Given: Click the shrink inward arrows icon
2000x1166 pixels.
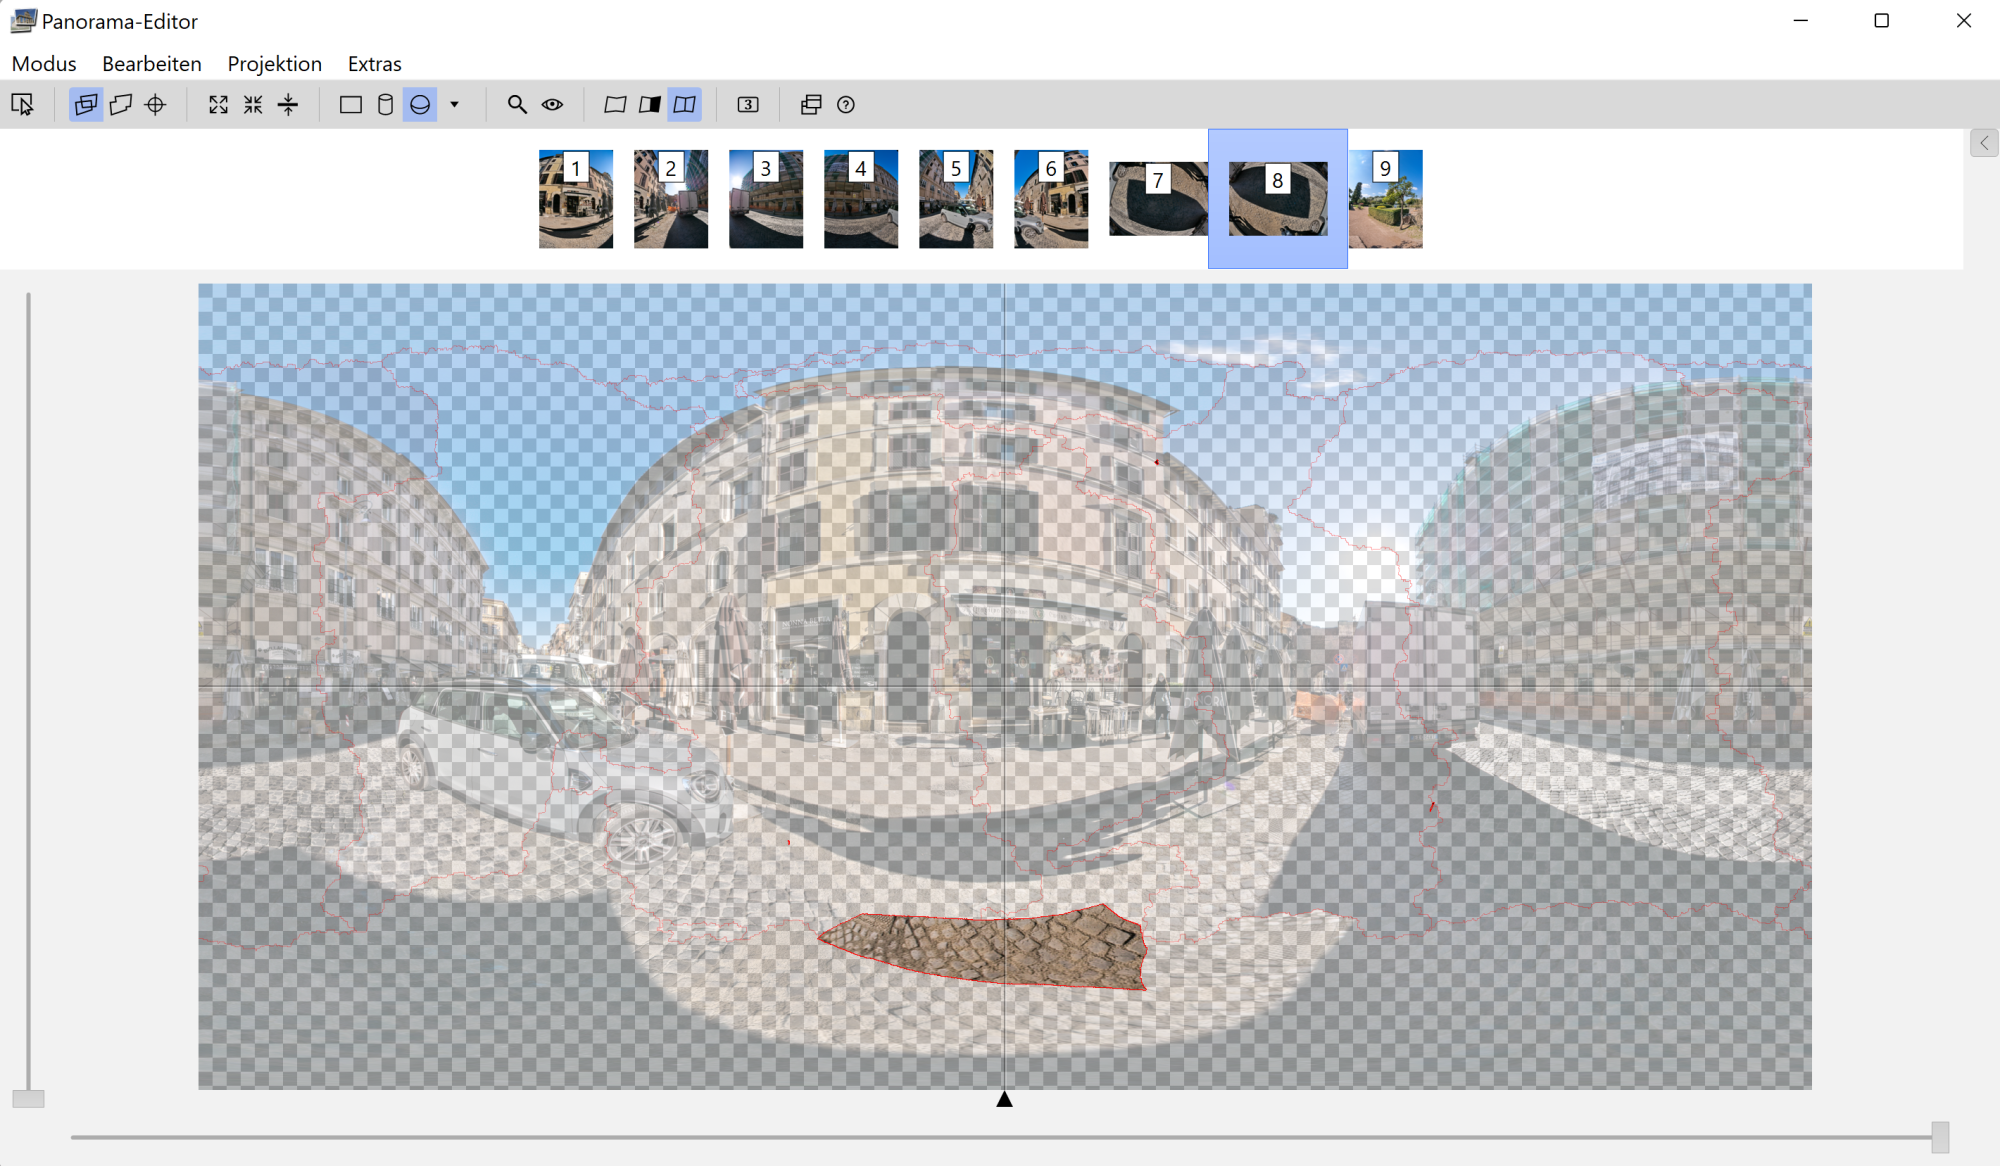Looking at the screenshot, I should click(x=253, y=104).
